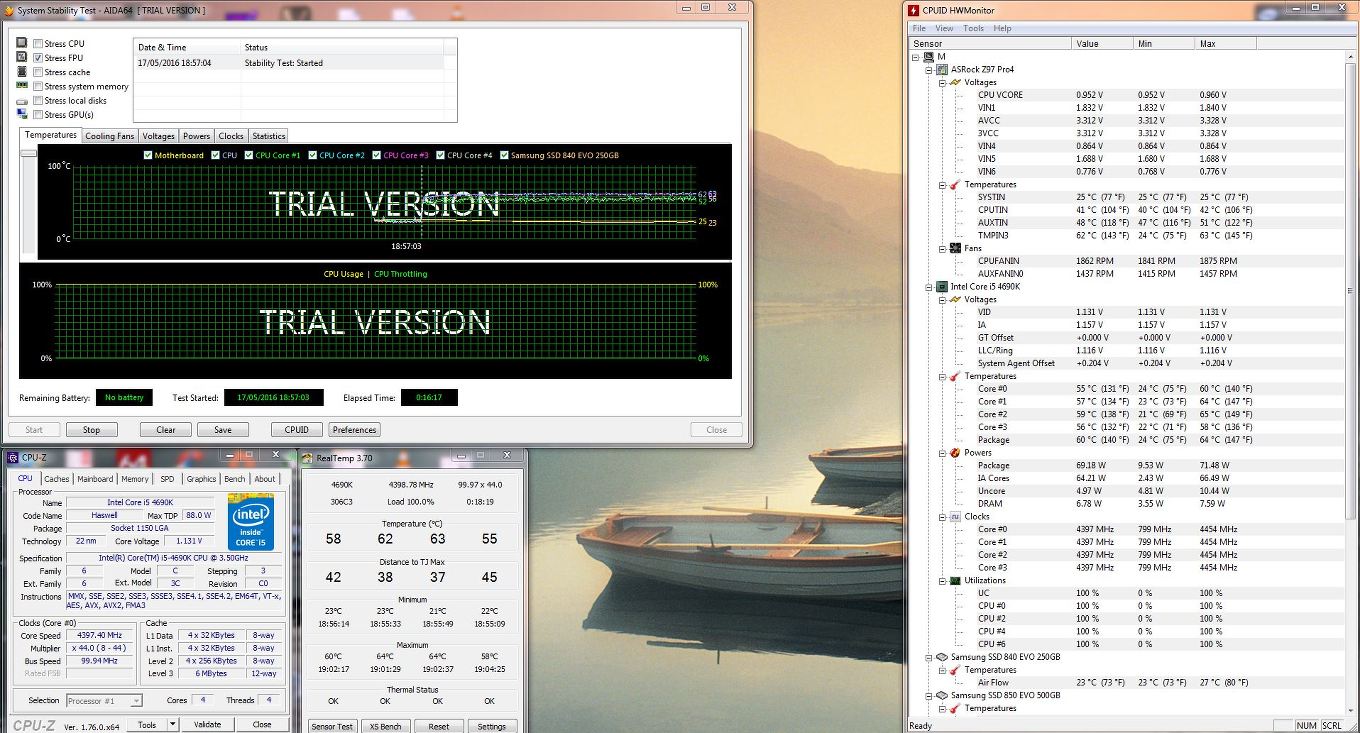Click the CPU chip icon beside Stress CPU
1360x733 pixels.
[22, 43]
